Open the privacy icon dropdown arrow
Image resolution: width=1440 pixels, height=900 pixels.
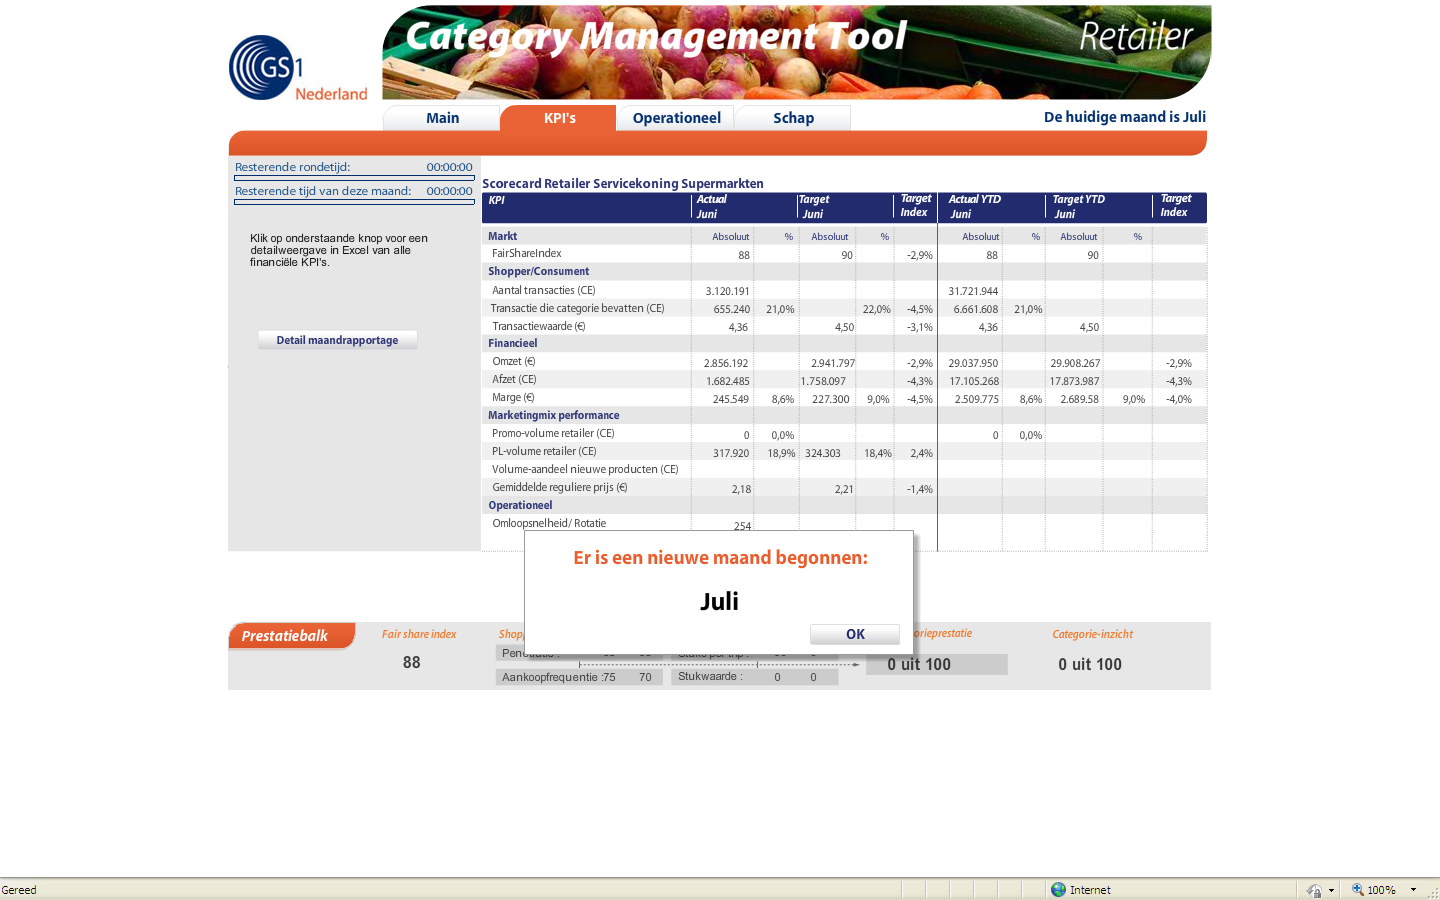click(1331, 890)
